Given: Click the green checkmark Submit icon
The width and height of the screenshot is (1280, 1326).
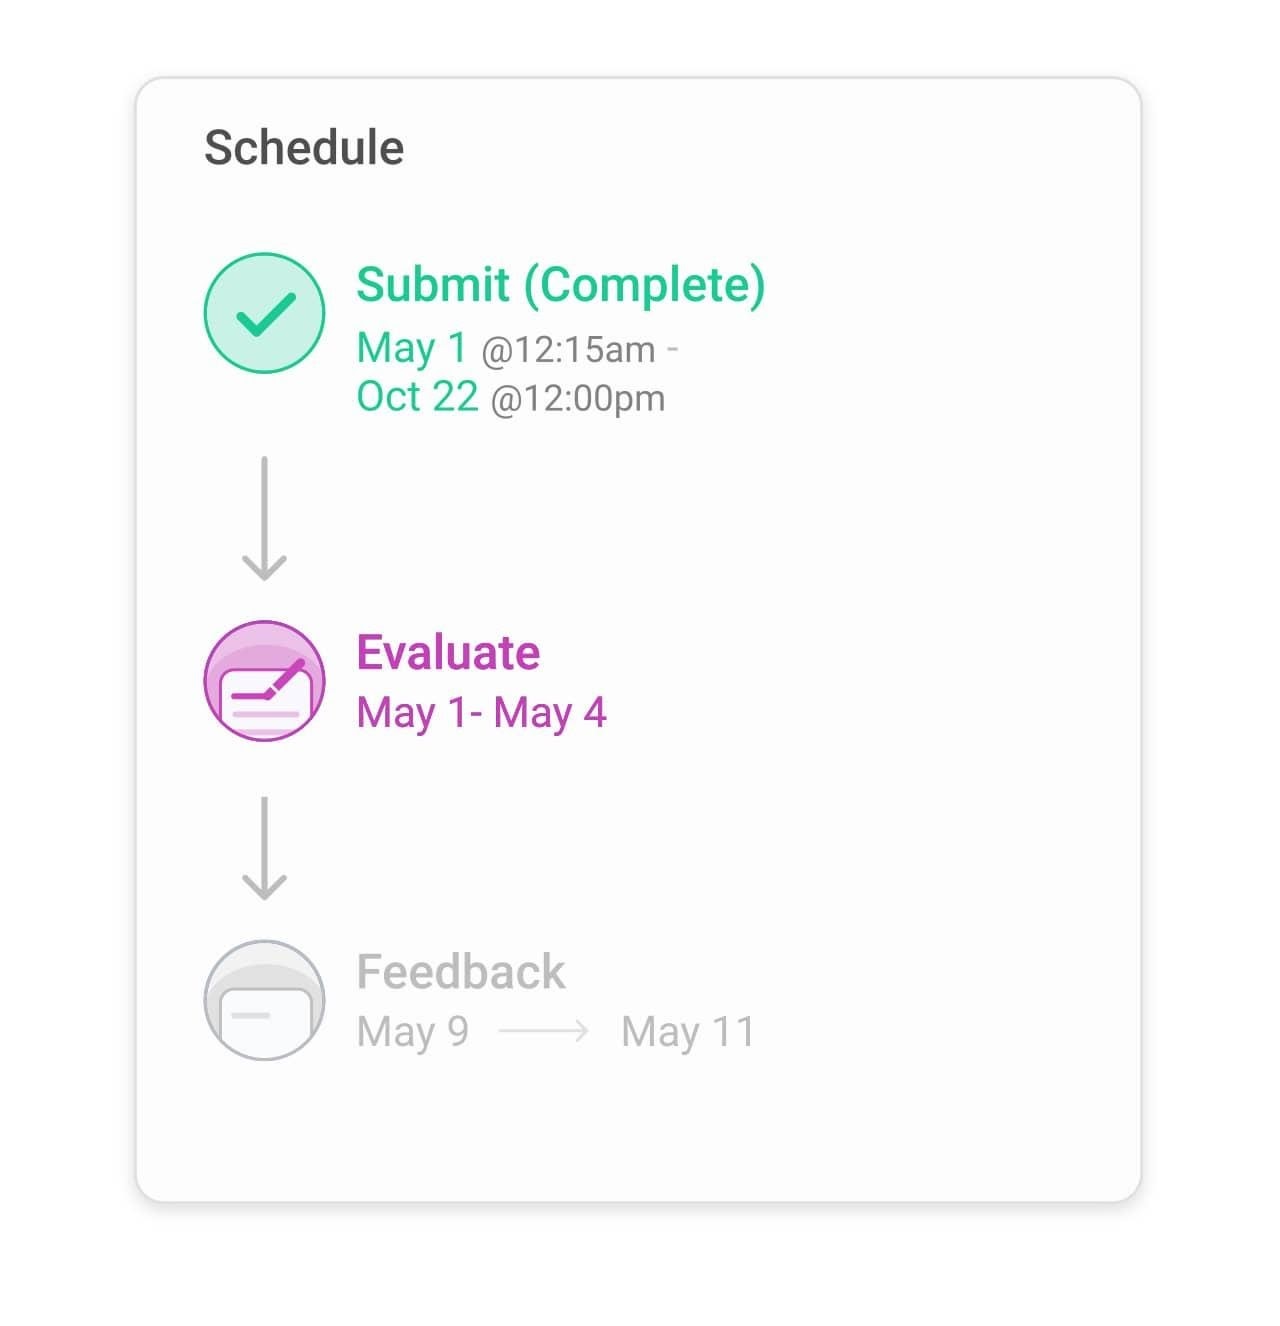Looking at the screenshot, I should click(264, 313).
